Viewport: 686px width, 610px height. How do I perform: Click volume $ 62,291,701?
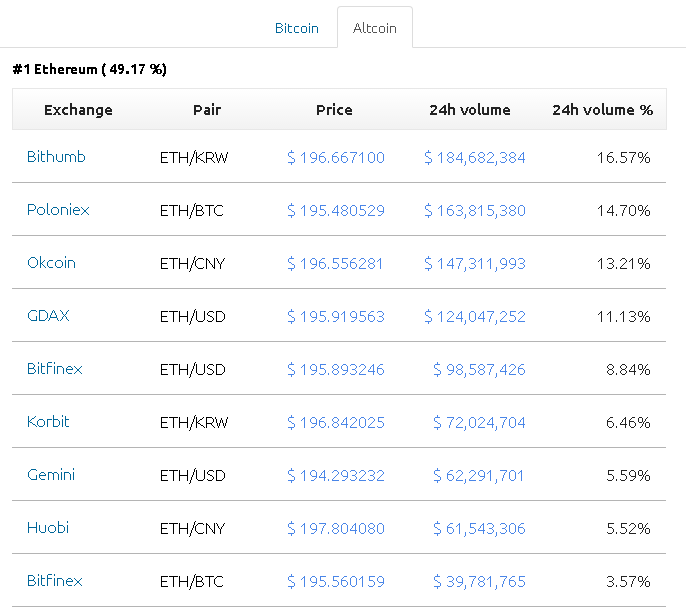(479, 475)
